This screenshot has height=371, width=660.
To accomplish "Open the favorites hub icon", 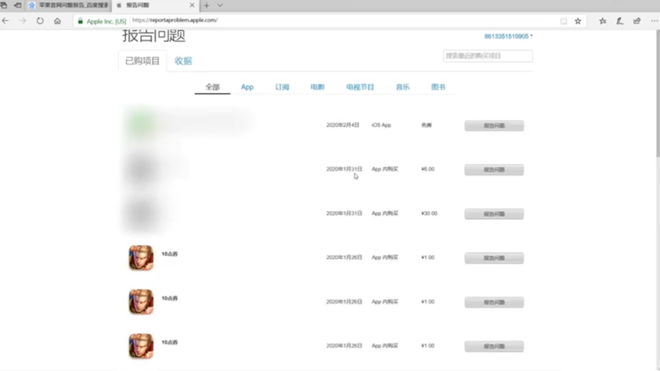I will [x=603, y=21].
